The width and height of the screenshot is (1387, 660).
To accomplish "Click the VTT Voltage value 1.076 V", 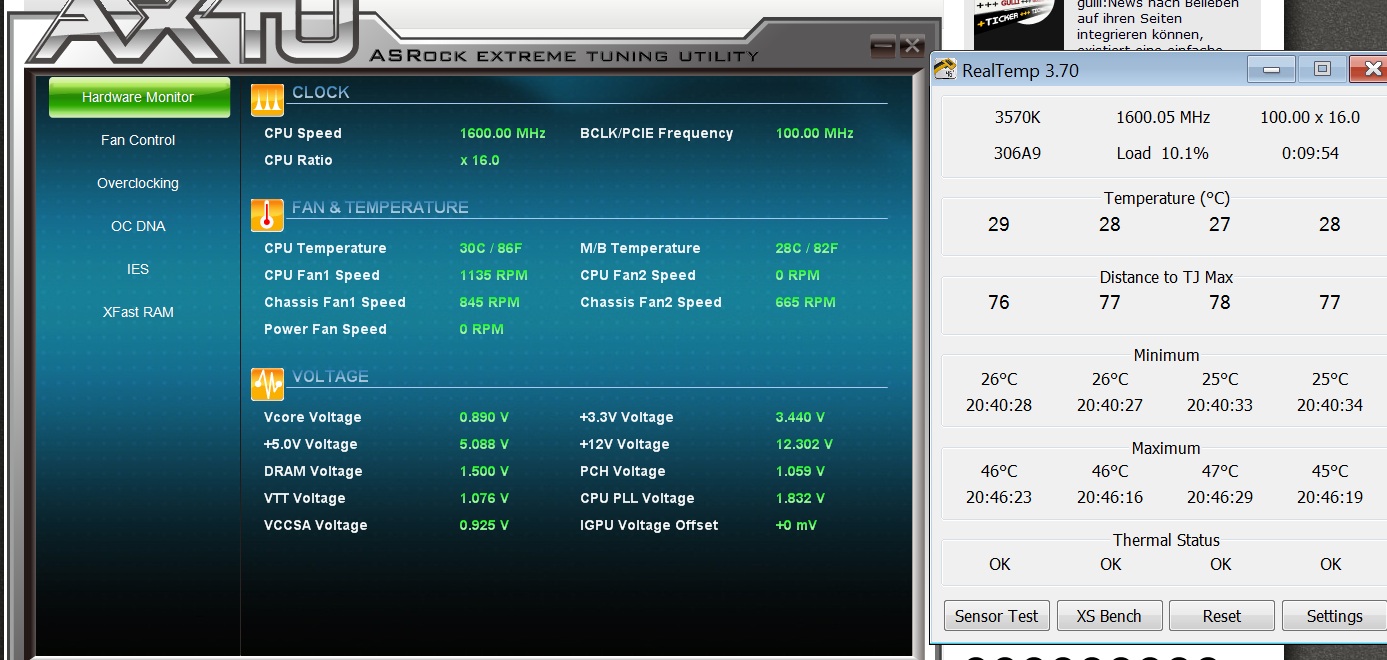I will click(484, 498).
